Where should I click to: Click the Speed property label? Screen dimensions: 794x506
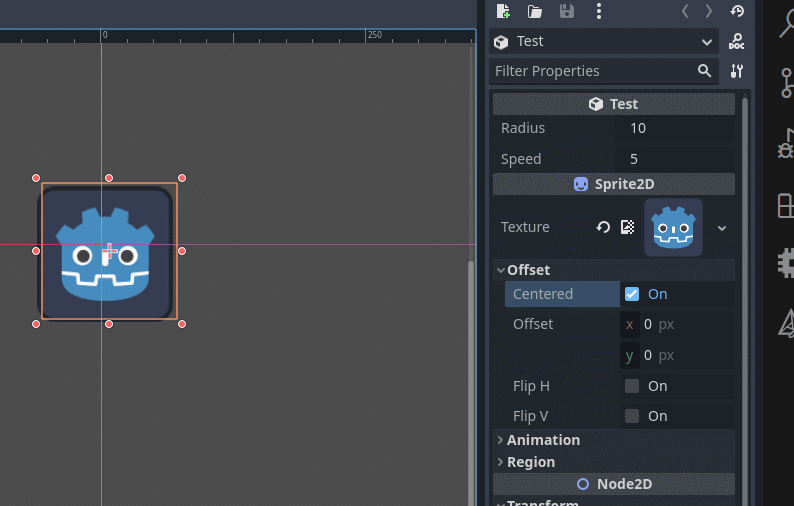pyautogui.click(x=521, y=160)
